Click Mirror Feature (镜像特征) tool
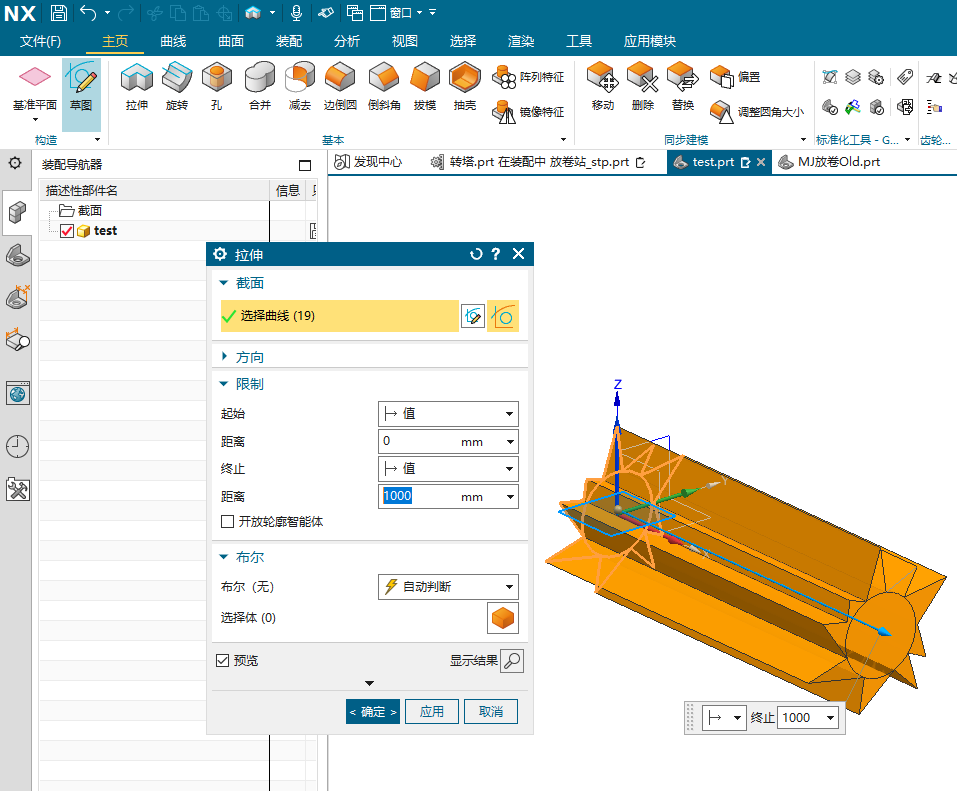Screen dimensions: 957x791 click(529, 112)
